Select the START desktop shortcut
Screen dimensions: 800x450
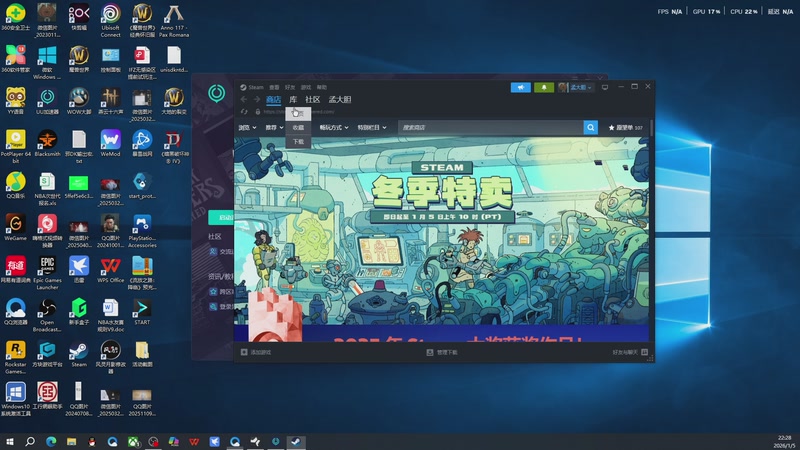tap(142, 312)
